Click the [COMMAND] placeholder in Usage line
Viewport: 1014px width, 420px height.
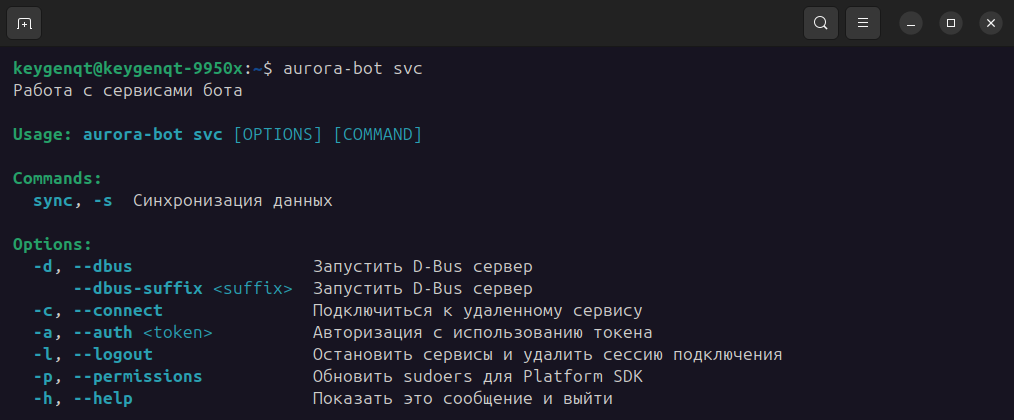(378, 135)
